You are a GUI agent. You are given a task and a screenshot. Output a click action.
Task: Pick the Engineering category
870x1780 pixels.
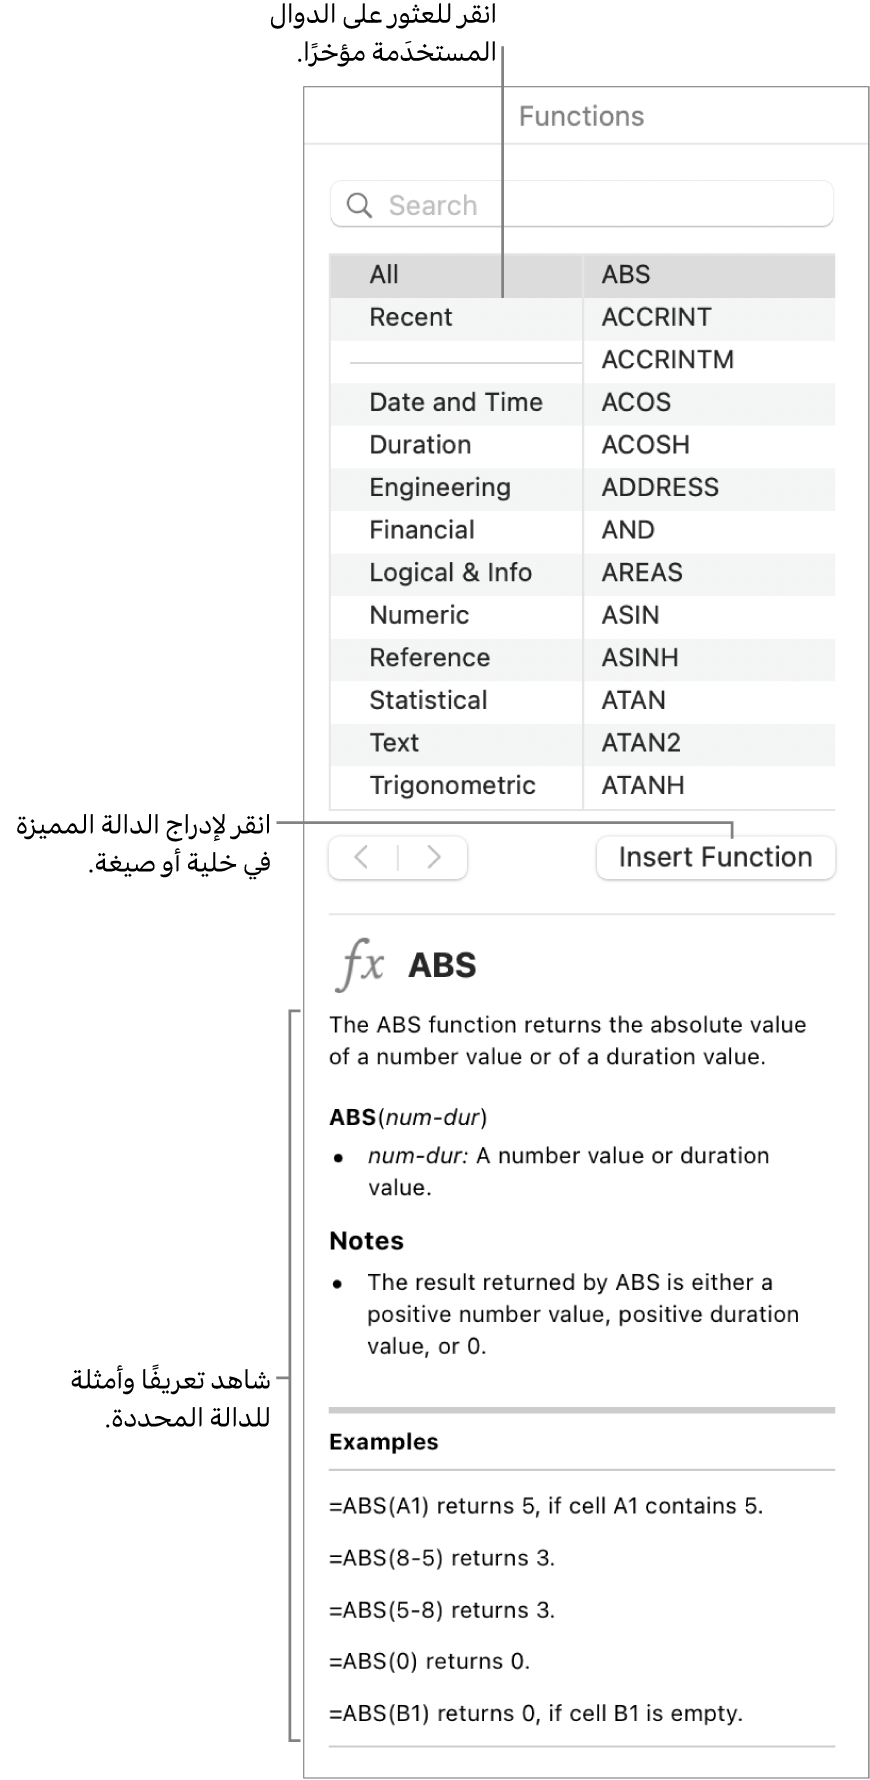click(440, 487)
